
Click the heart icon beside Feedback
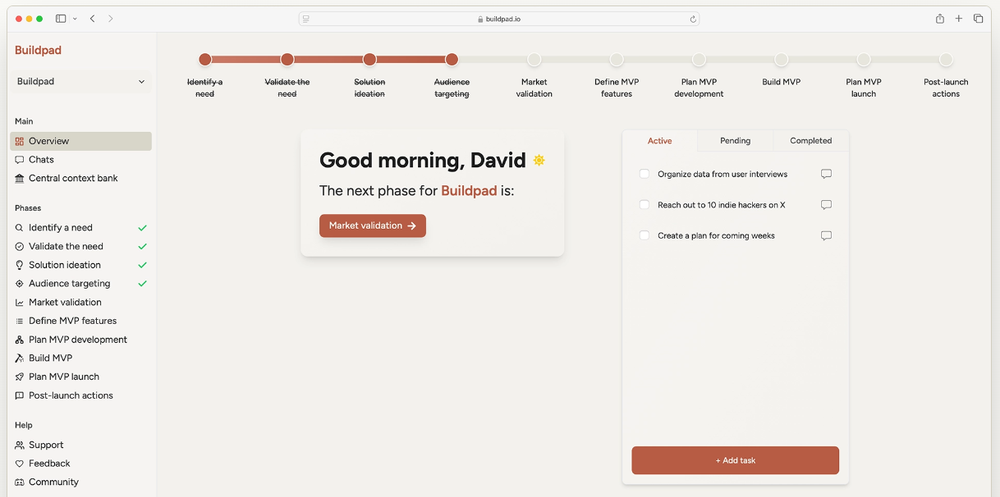(19, 464)
